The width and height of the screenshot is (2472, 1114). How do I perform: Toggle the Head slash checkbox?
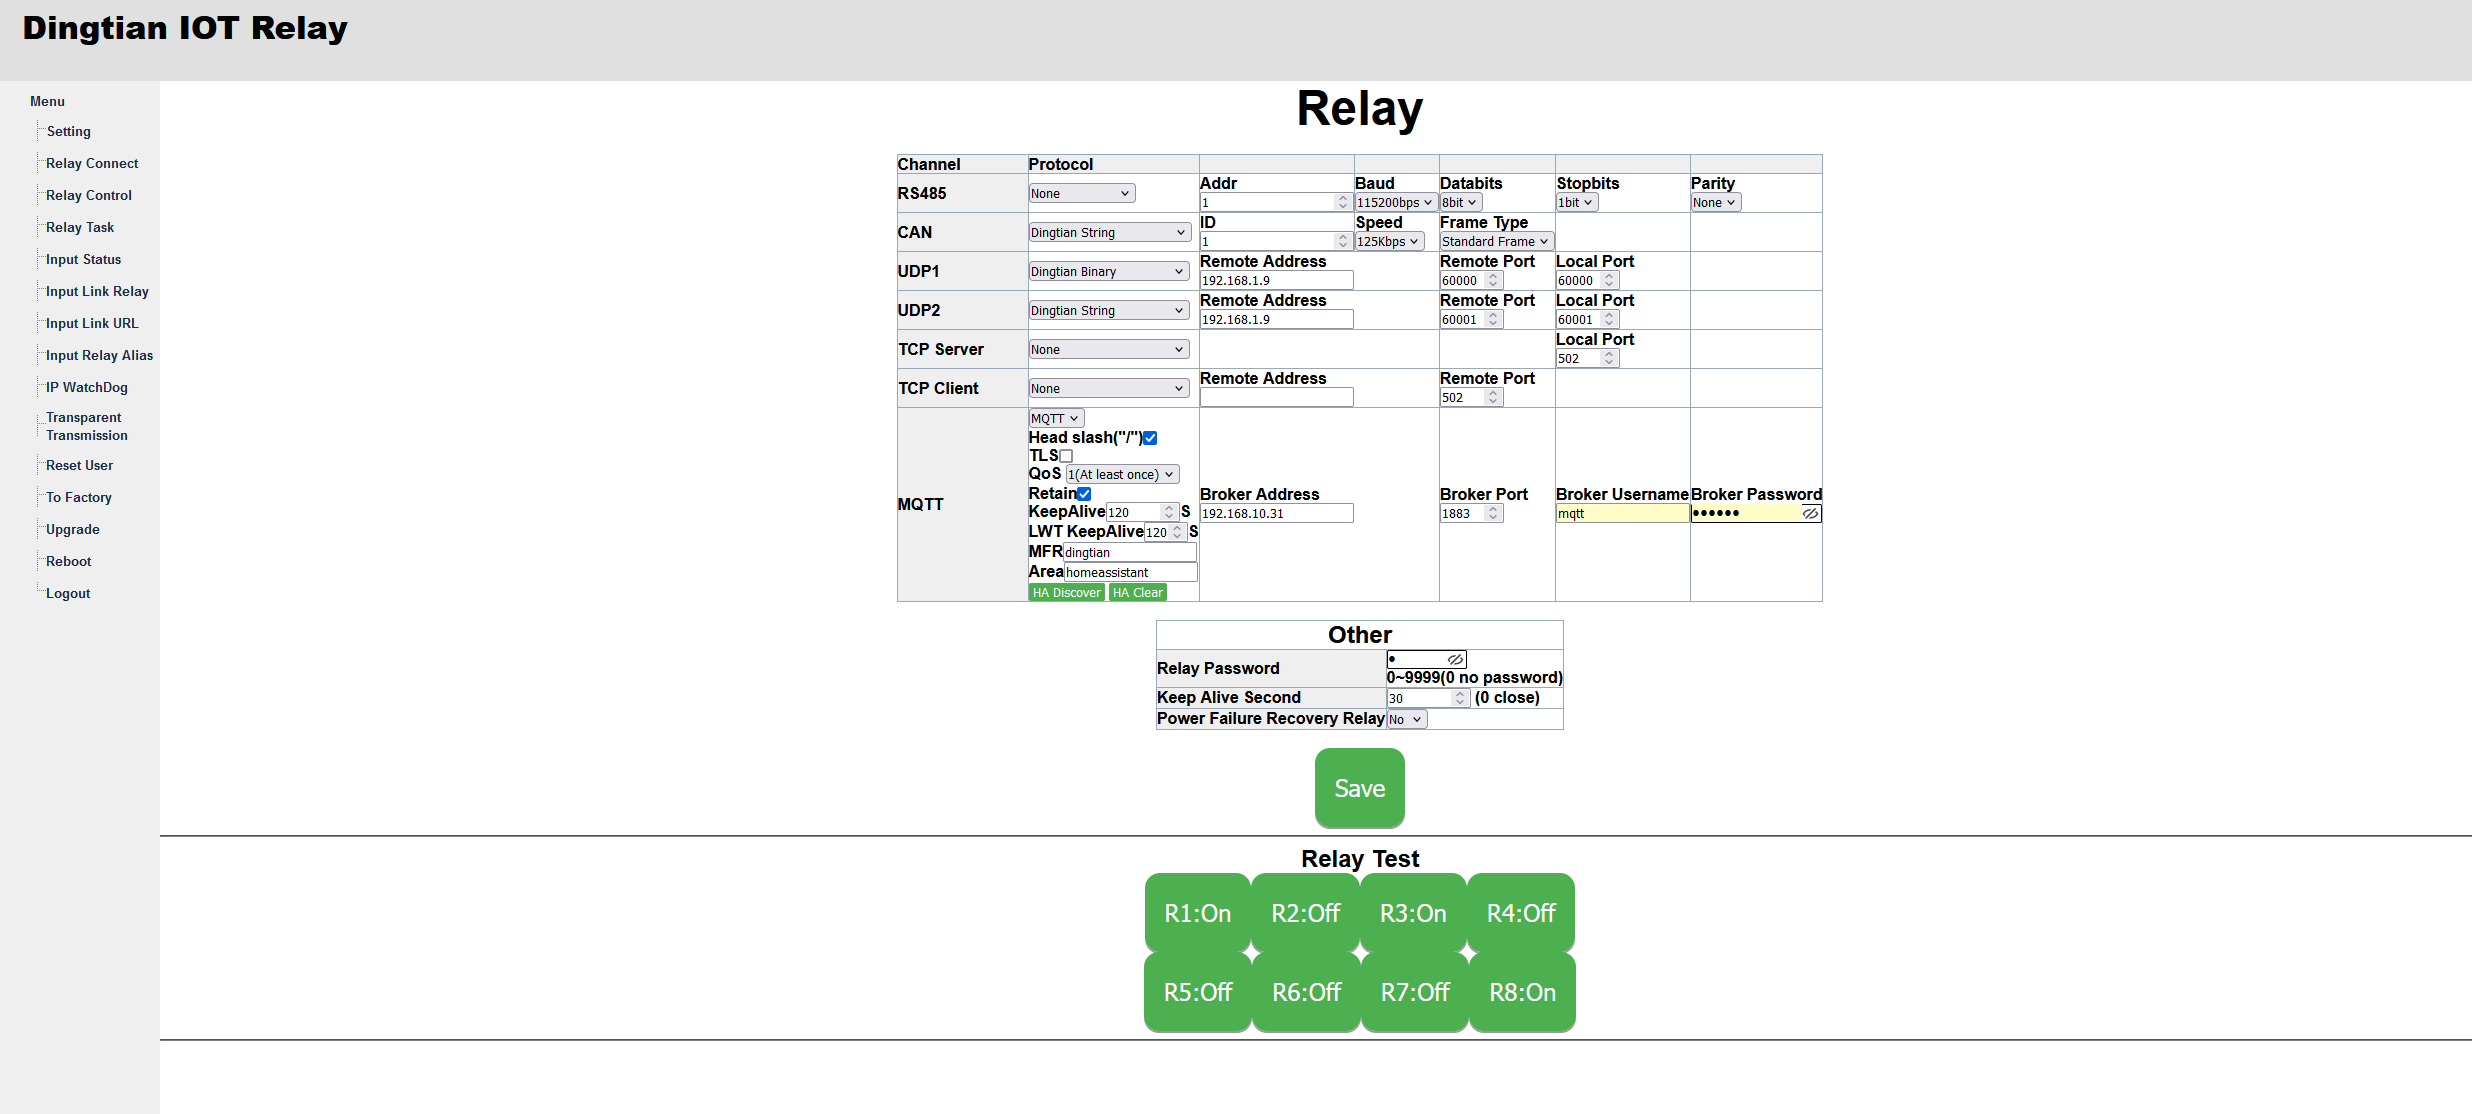point(1150,438)
